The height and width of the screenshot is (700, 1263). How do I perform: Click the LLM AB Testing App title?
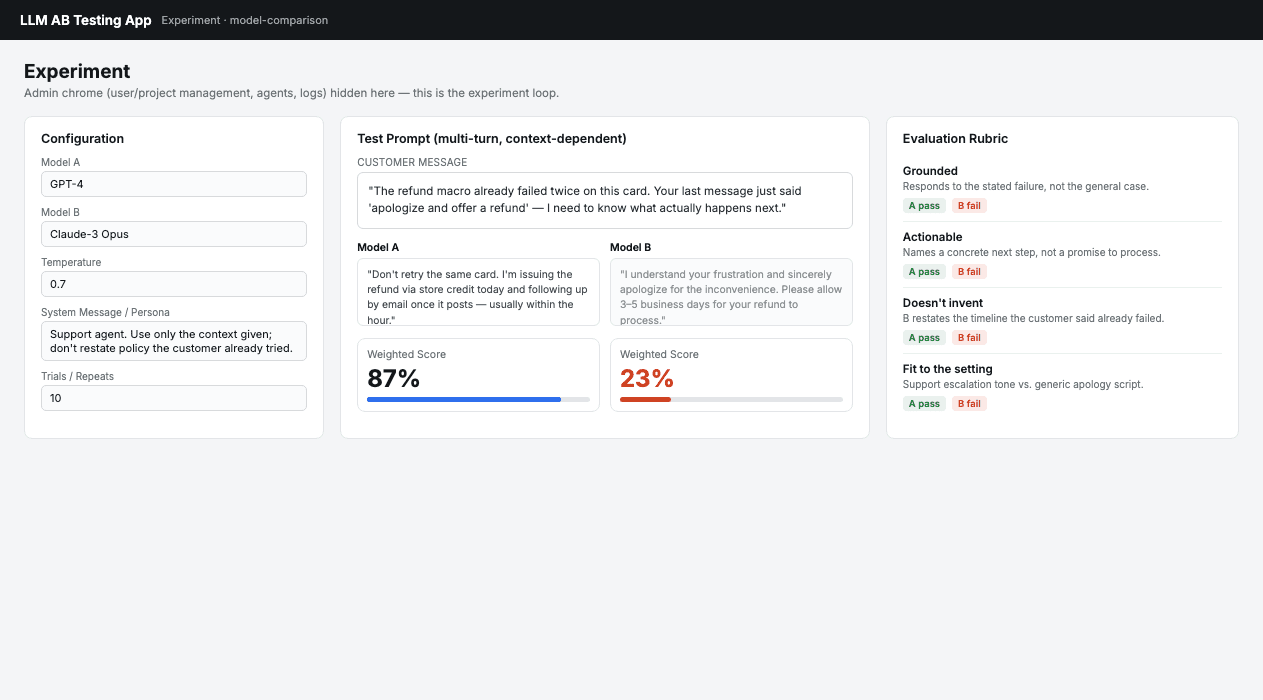pyautogui.click(x=86, y=20)
